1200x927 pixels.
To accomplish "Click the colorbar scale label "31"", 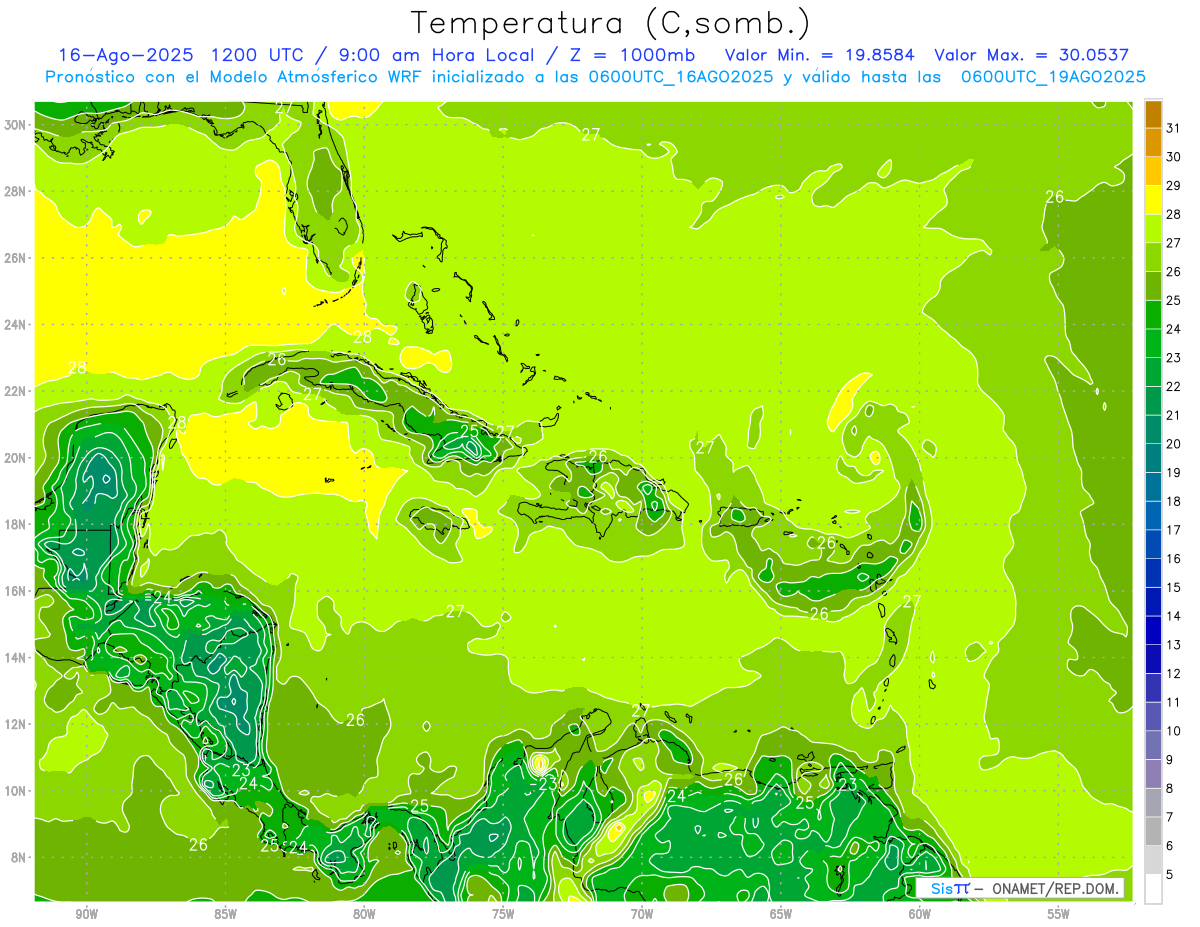I will coord(1174,128).
